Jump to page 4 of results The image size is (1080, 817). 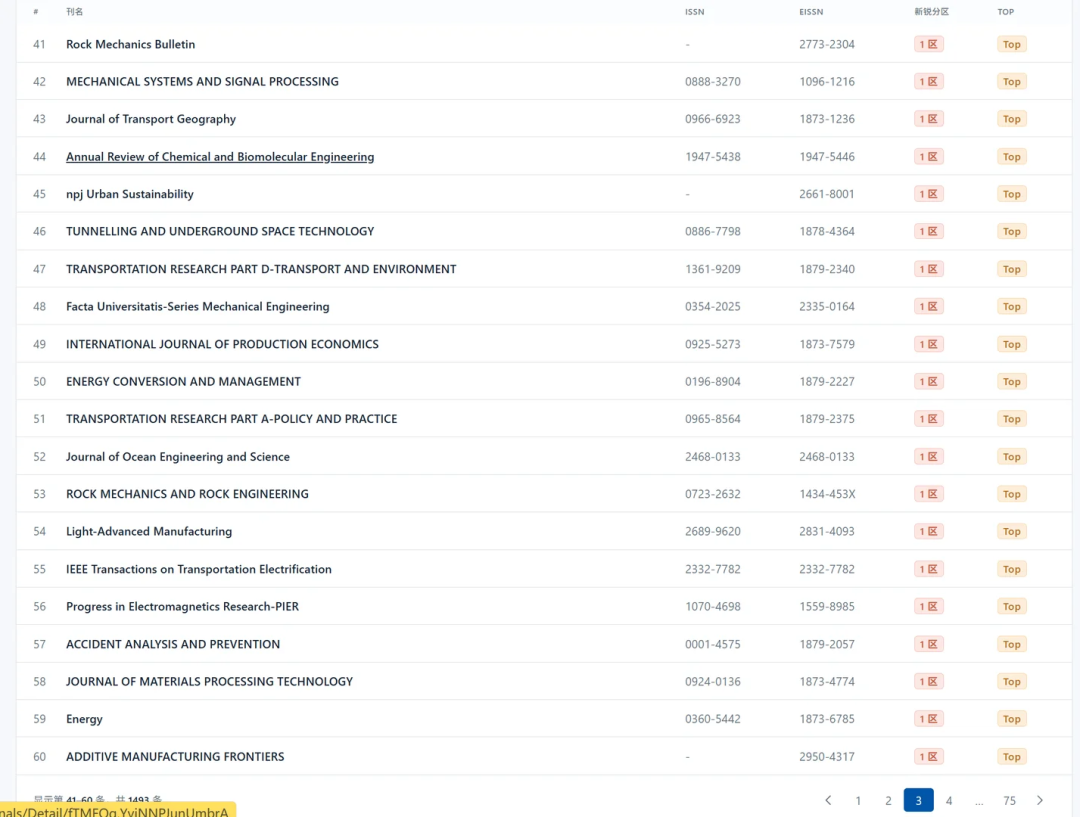pyautogui.click(x=948, y=800)
